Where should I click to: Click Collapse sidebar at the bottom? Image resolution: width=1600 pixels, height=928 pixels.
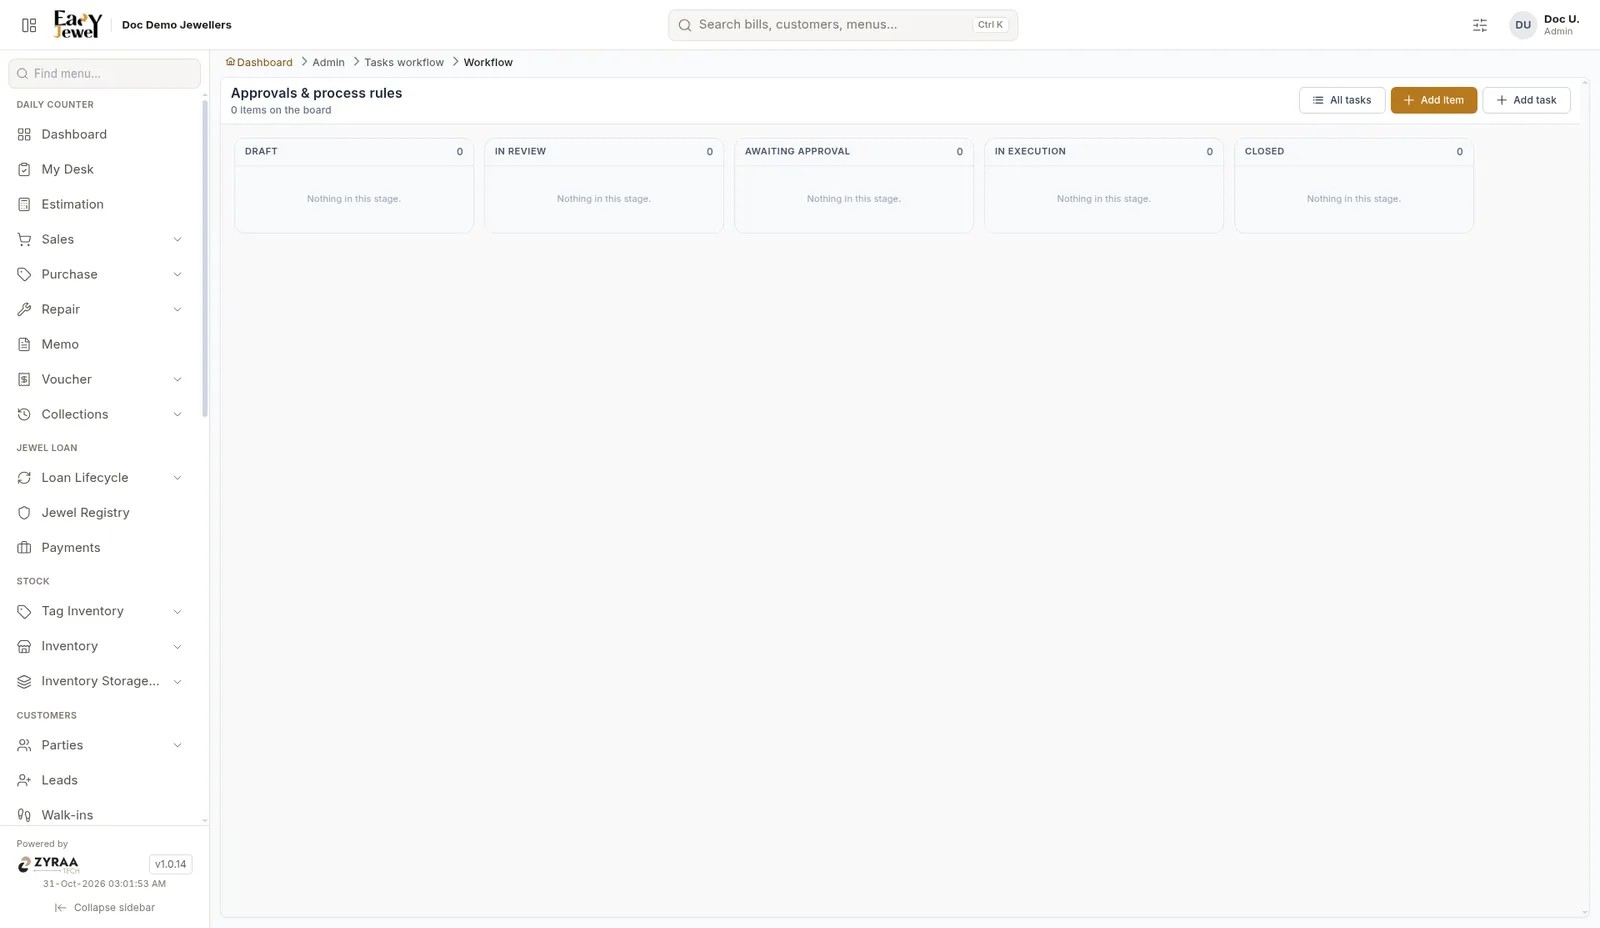[105, 908]
